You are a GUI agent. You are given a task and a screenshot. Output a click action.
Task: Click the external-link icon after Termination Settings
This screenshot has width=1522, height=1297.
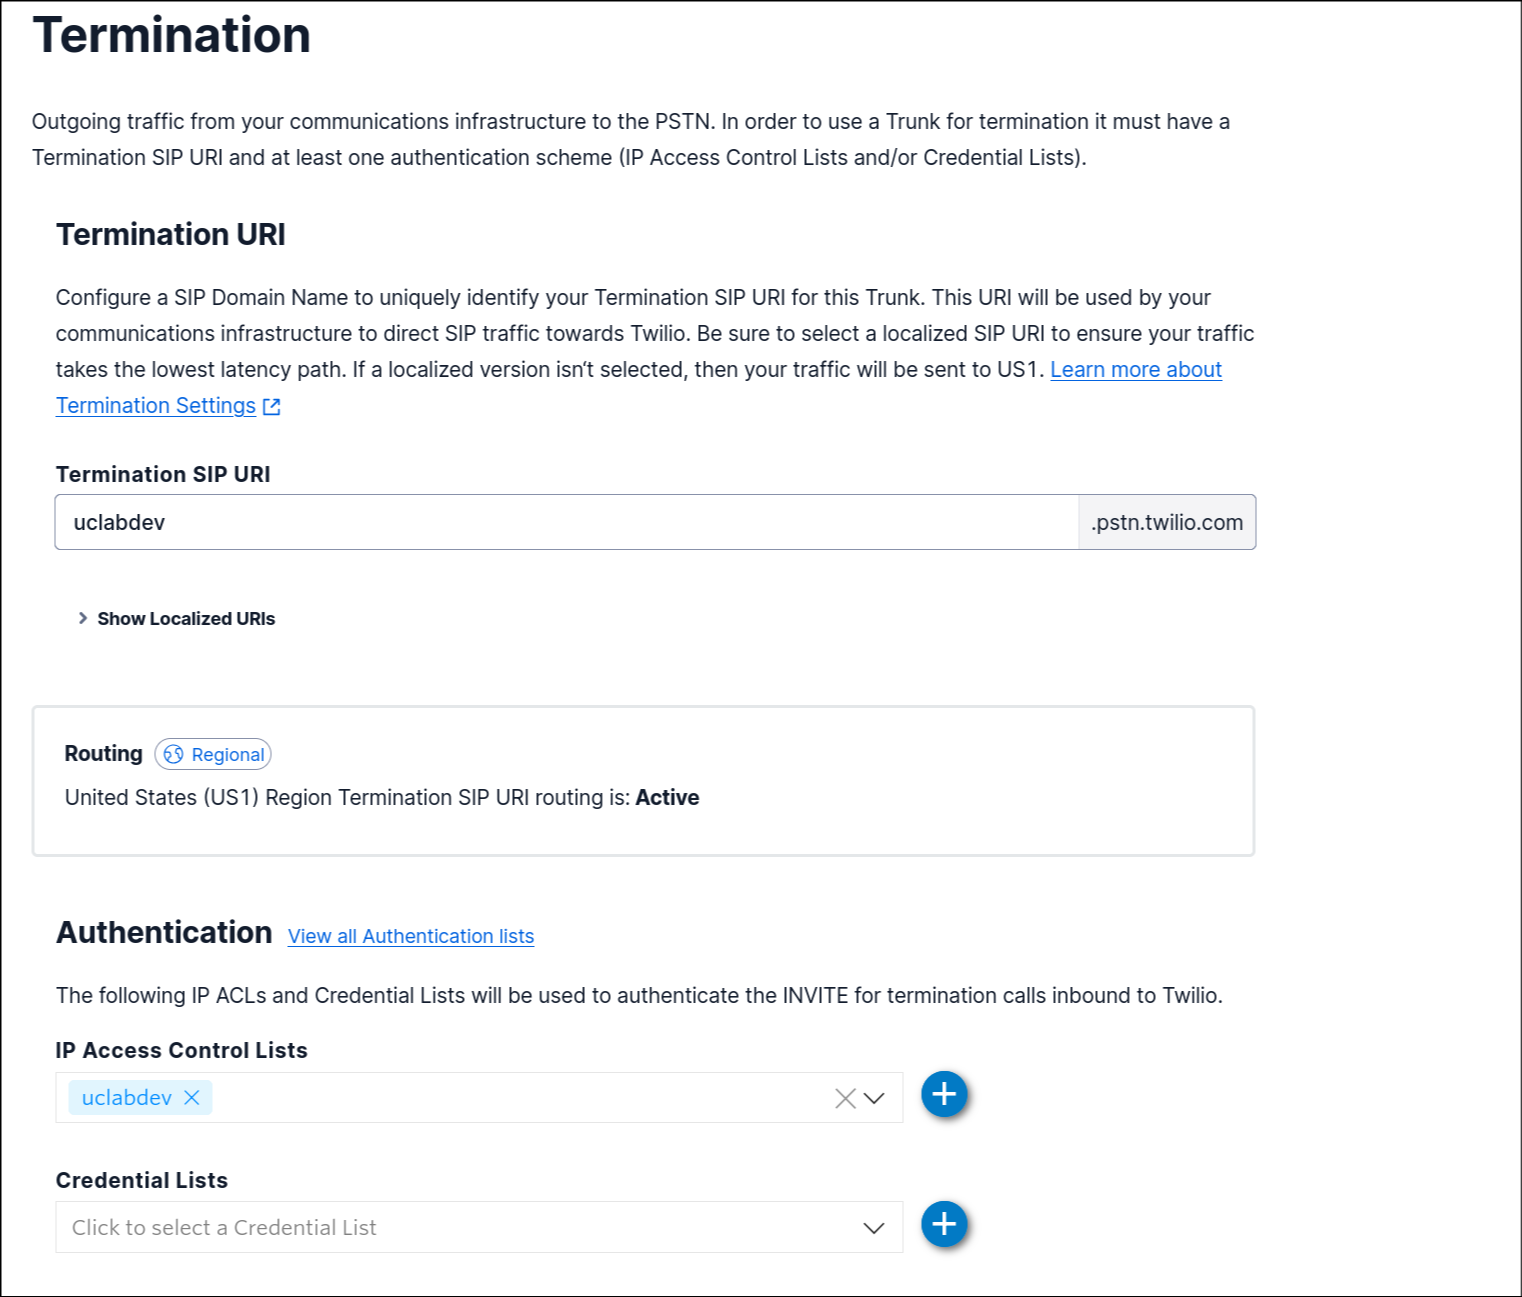271,406
